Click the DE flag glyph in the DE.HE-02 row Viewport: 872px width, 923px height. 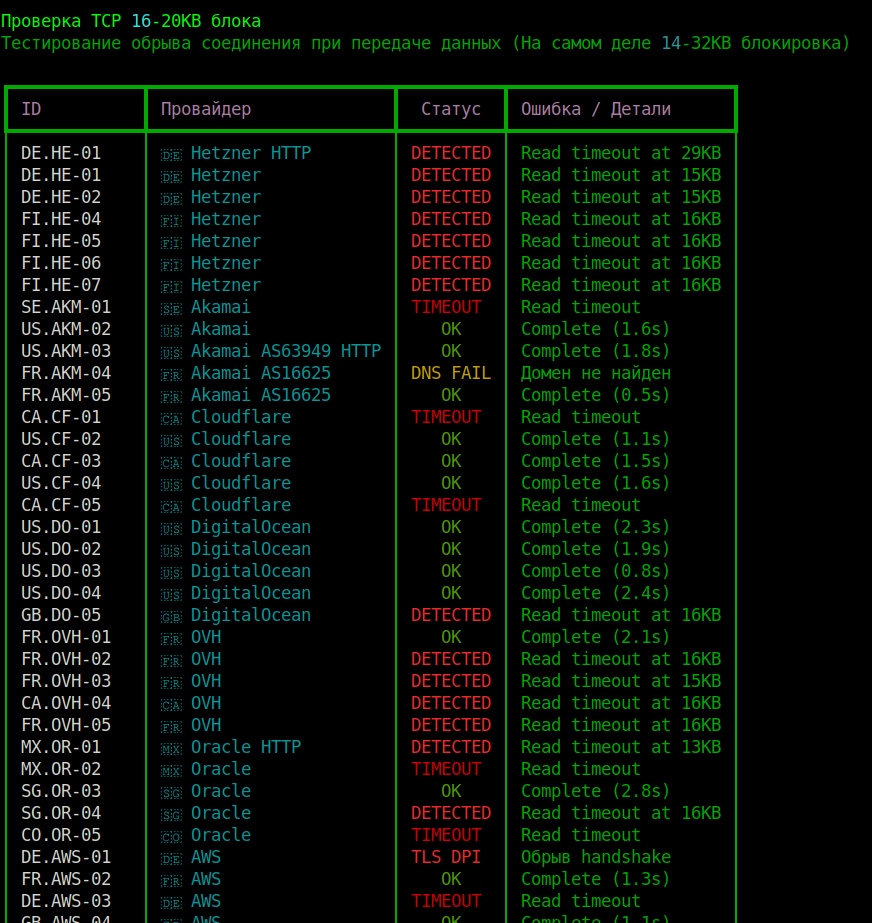point(171,199)
